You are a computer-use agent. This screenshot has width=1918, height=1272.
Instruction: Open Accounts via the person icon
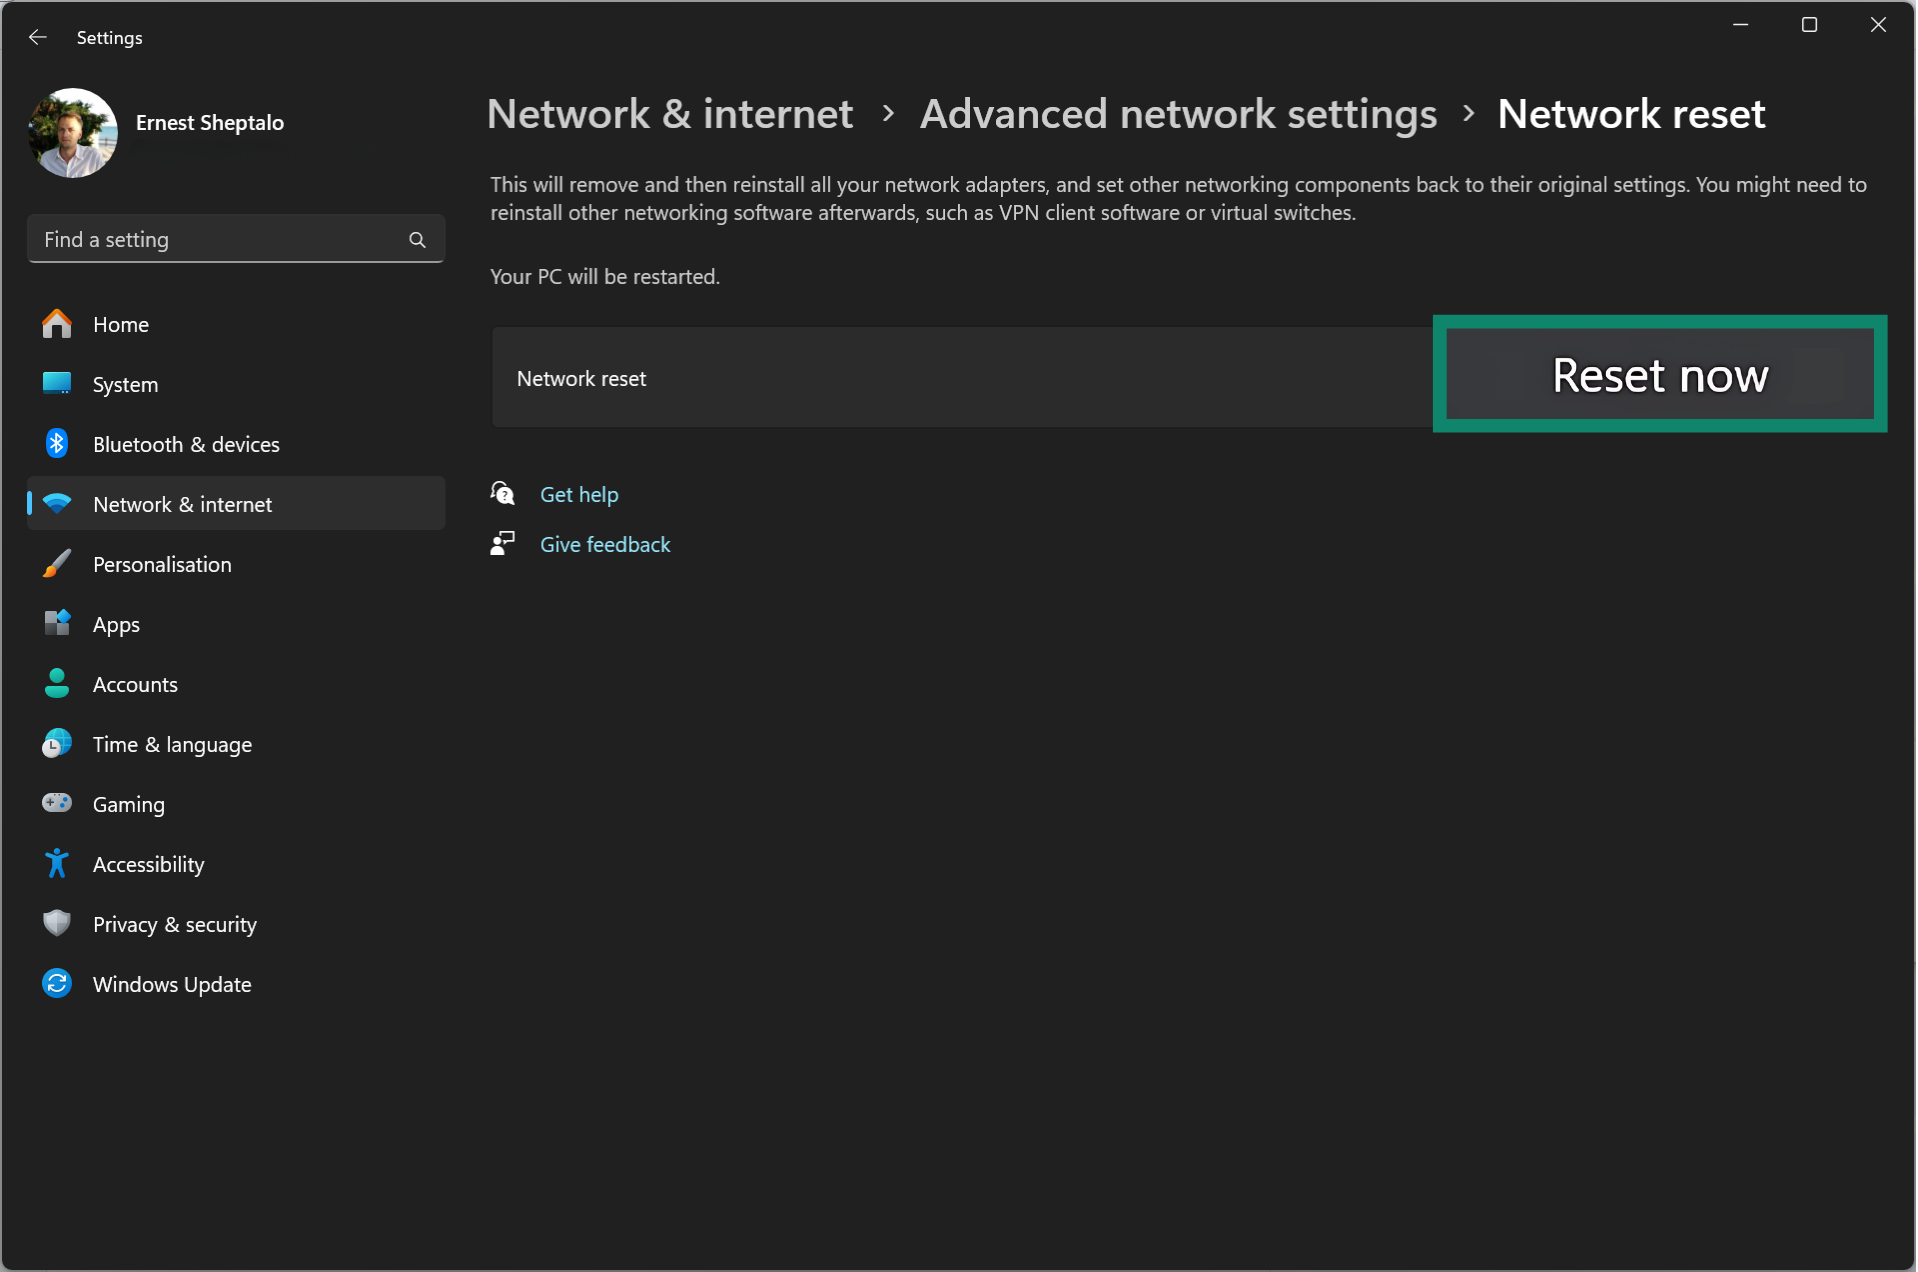coord(57,683)
